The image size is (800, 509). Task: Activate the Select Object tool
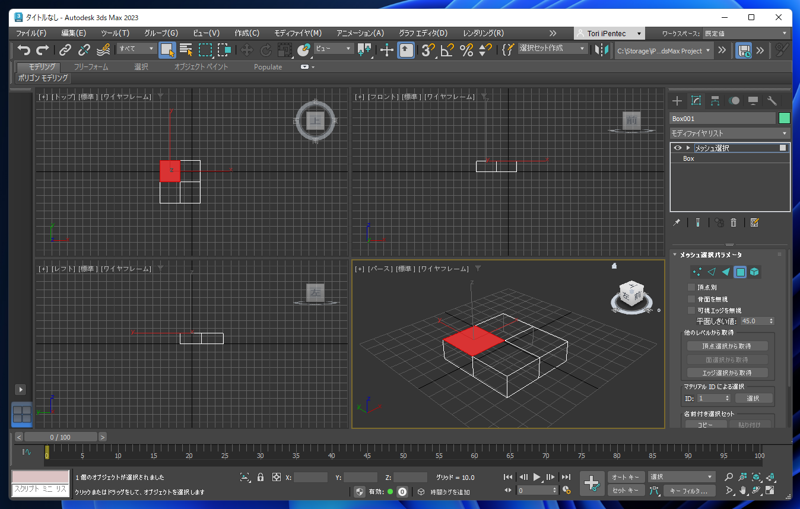(167, 50)
